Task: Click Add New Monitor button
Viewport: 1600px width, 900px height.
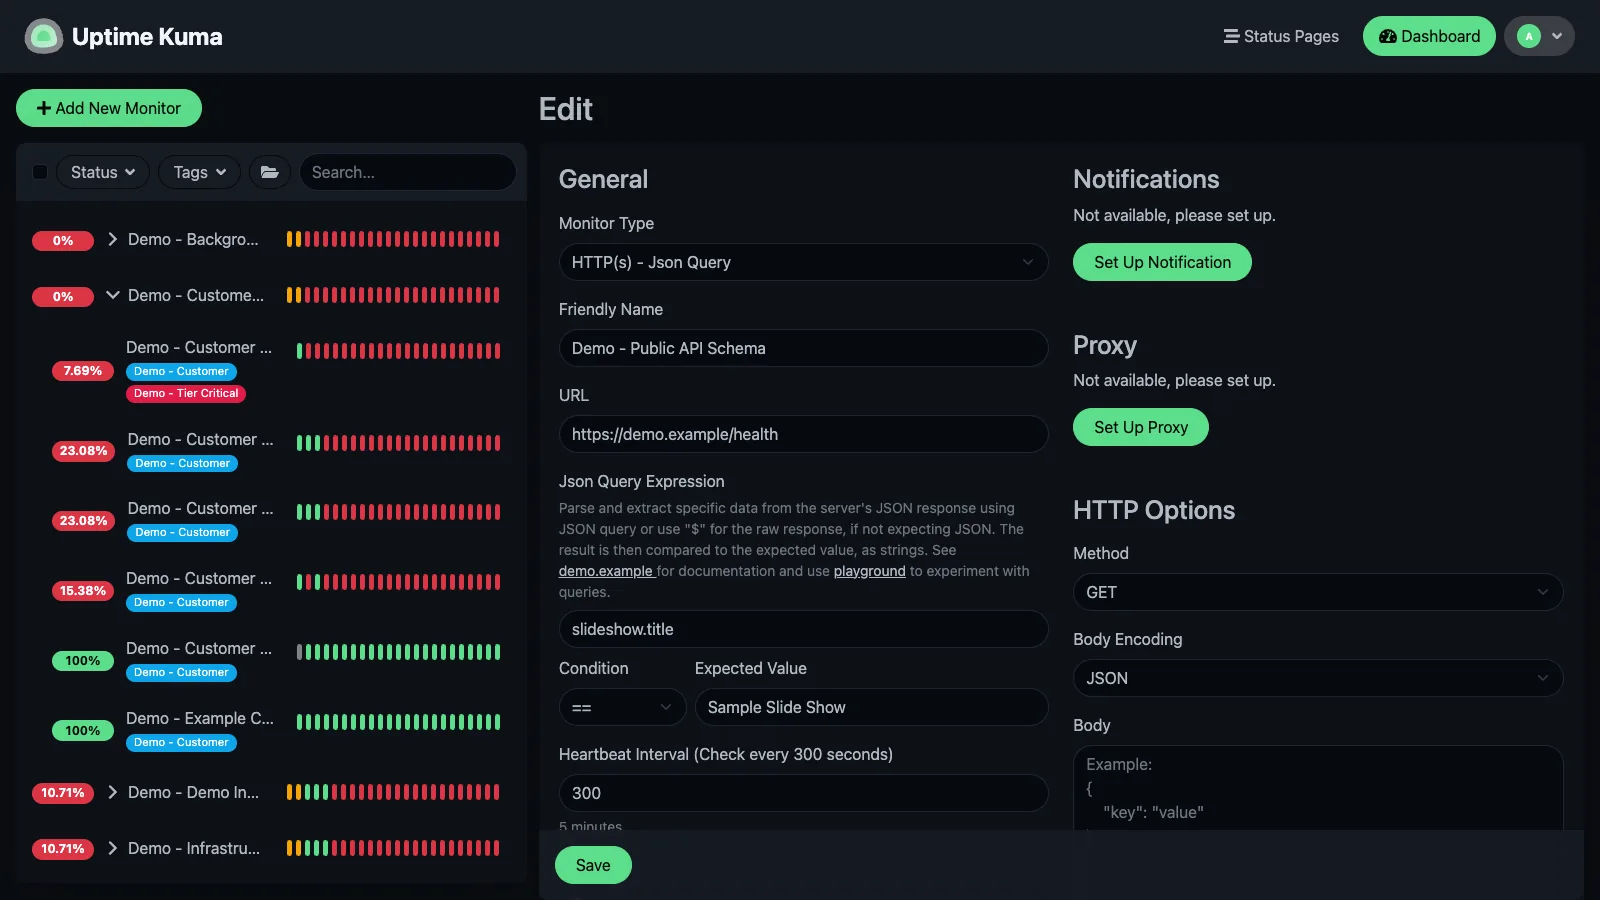Action: (x=109, y=108)
